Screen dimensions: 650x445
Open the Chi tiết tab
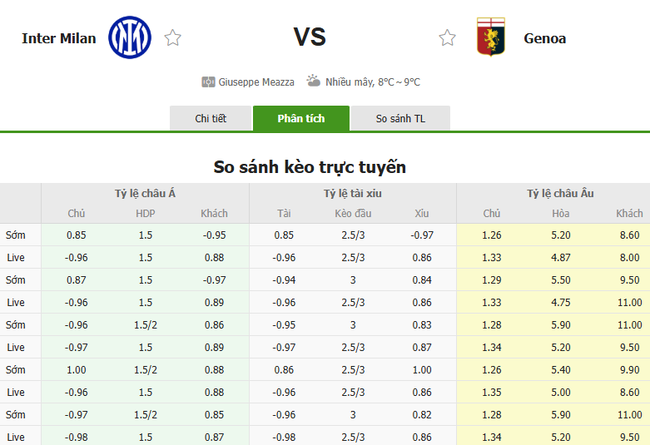click(210, 118)
